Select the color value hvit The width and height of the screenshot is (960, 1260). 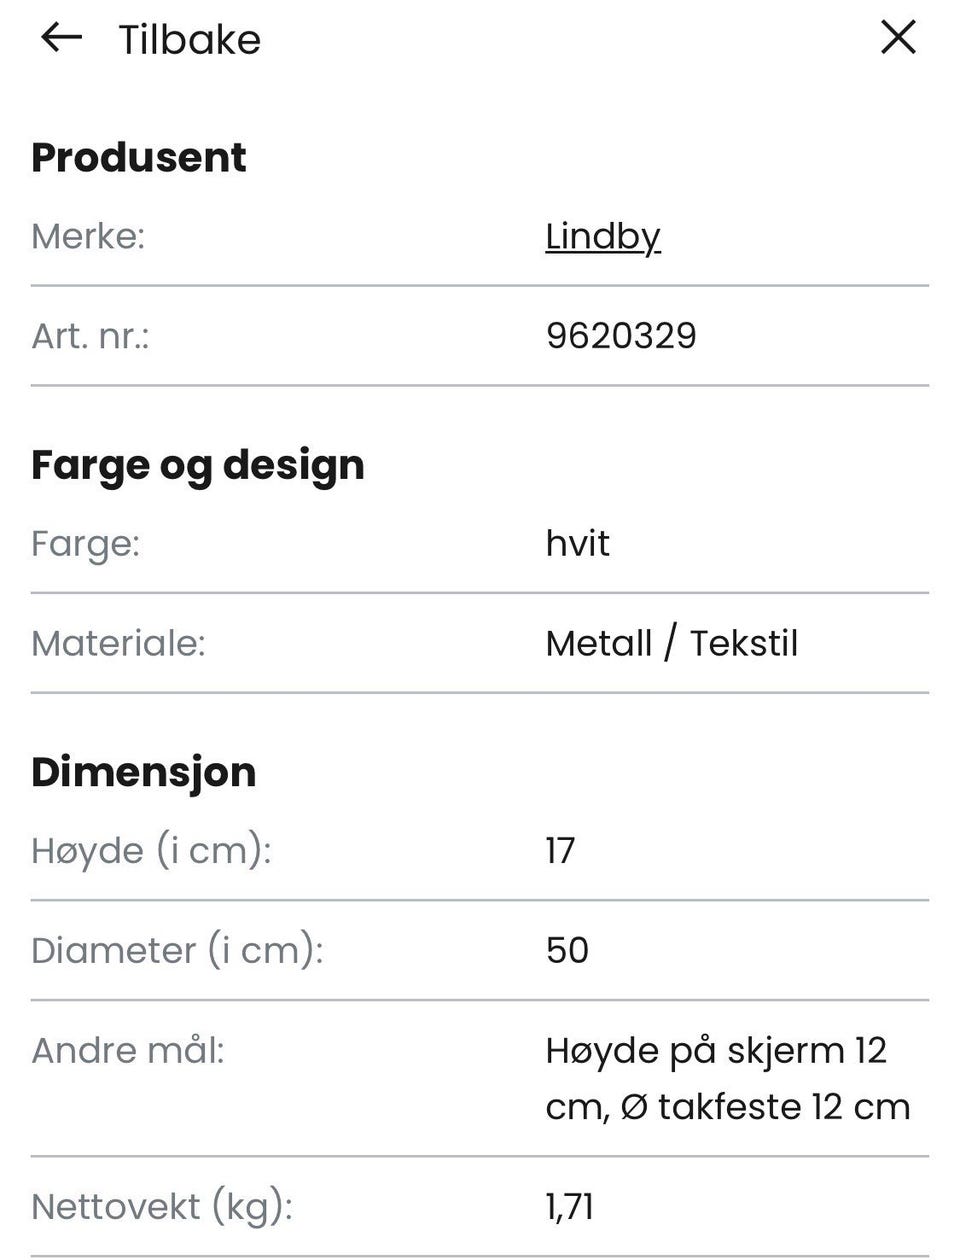pos(577,543)
